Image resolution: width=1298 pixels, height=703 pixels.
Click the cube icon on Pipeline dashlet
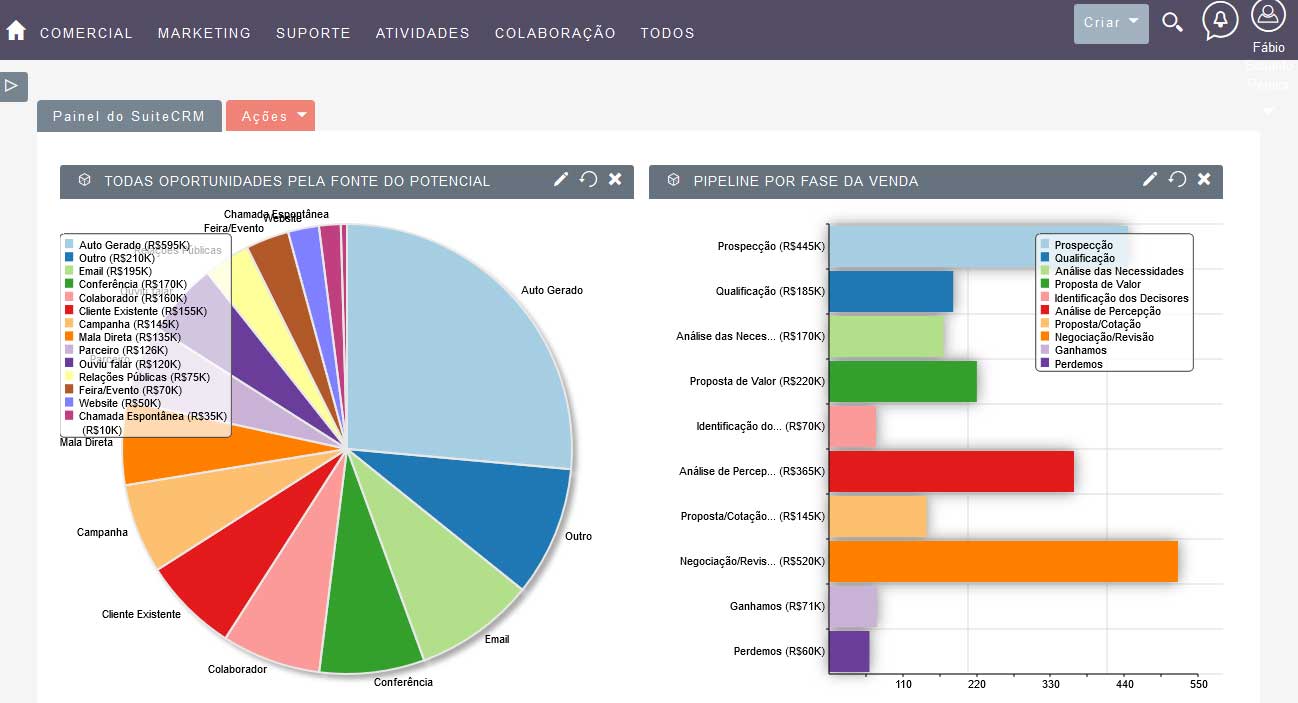674,180
